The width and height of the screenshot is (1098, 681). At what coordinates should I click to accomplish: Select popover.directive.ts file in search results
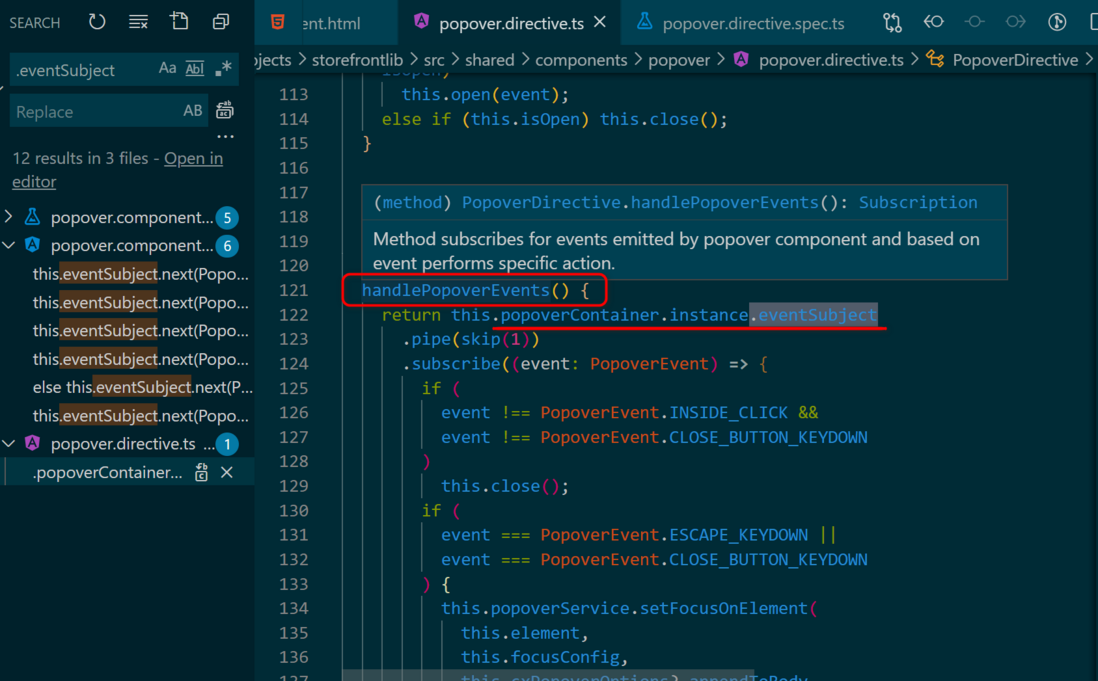123,444
